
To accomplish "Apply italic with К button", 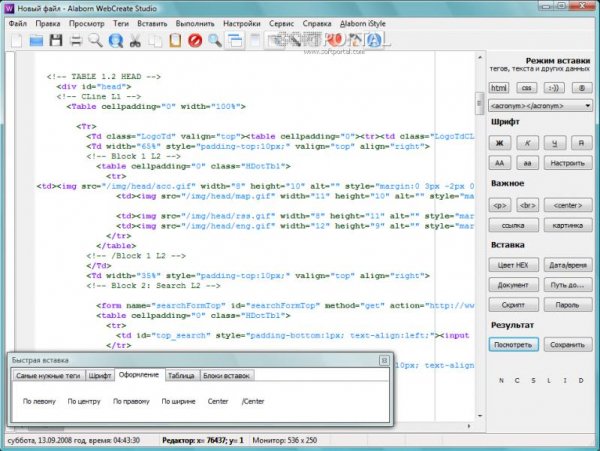I will click(527, 143).
